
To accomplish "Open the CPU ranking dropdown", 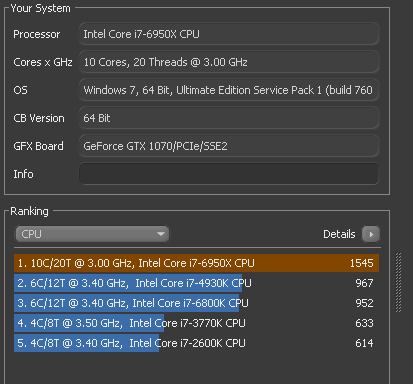I will coord(92,234).
